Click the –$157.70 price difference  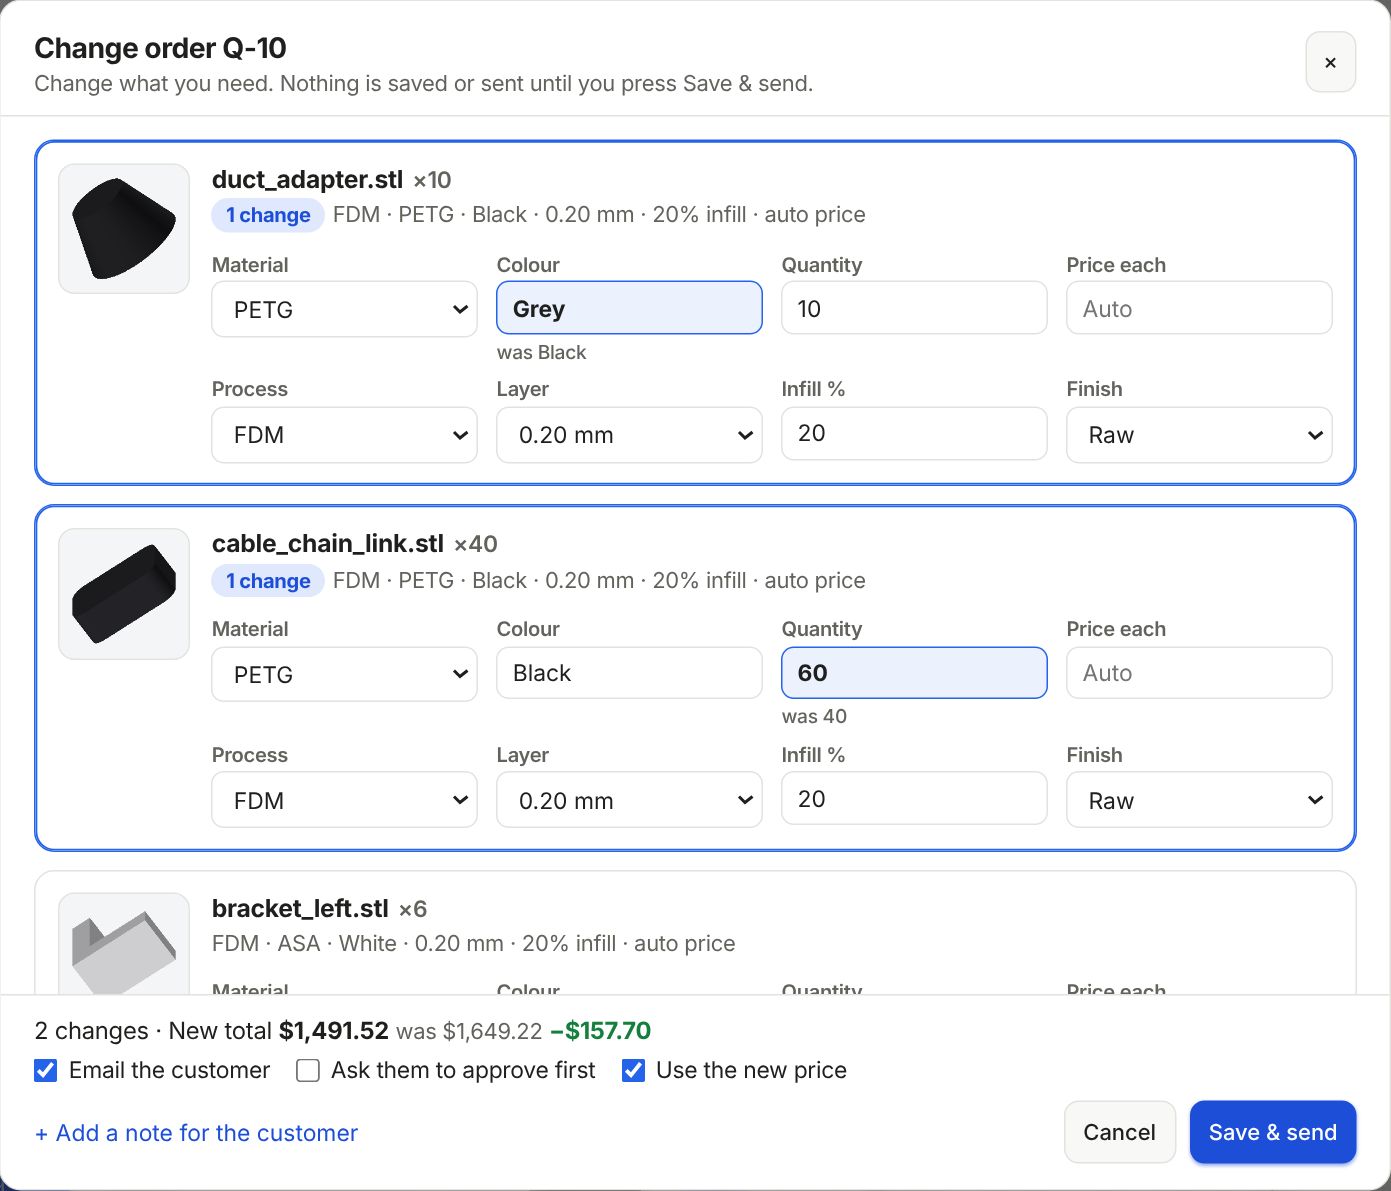tap(600, 1031)
